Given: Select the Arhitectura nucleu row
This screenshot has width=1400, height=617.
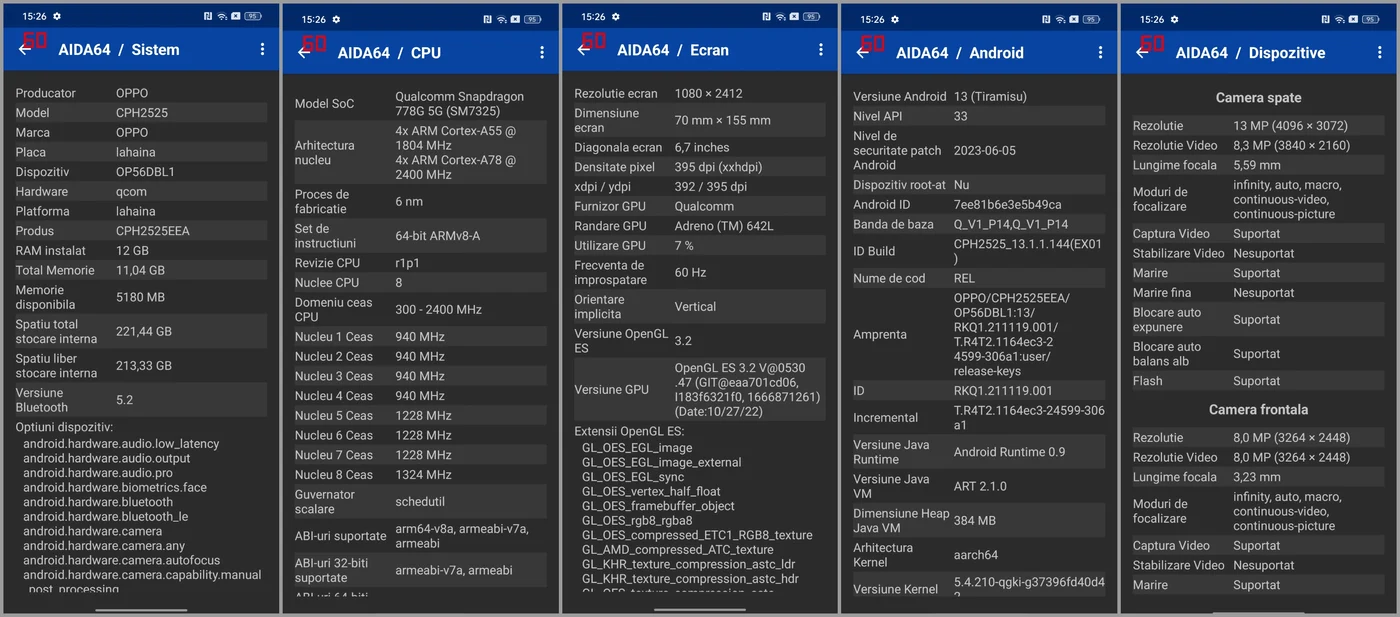Looking at the screenshot, I should point(420,152).
